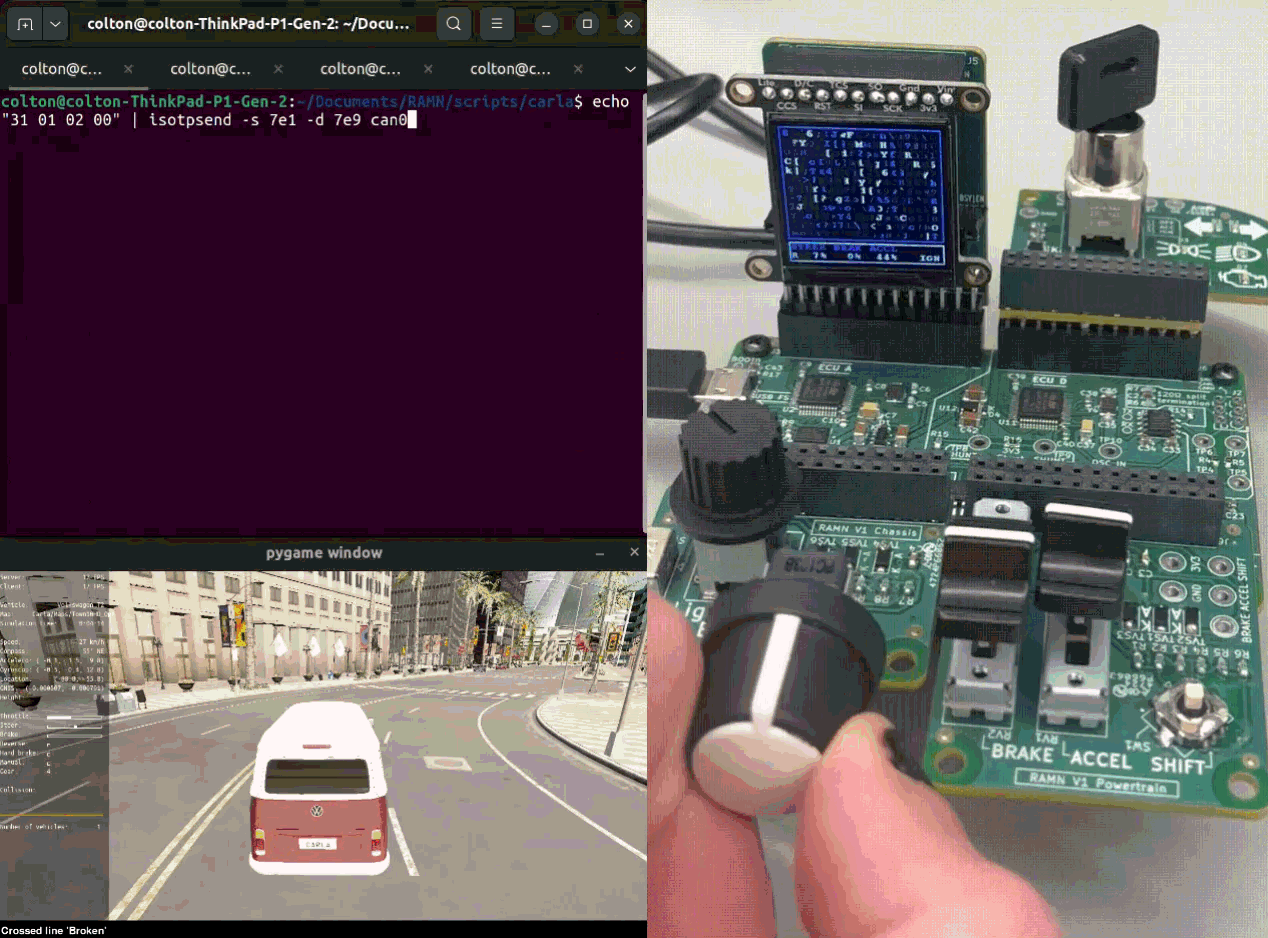The image size is (1268, 938).
Task: Minimize the terminal window
Action: (547, 24)
